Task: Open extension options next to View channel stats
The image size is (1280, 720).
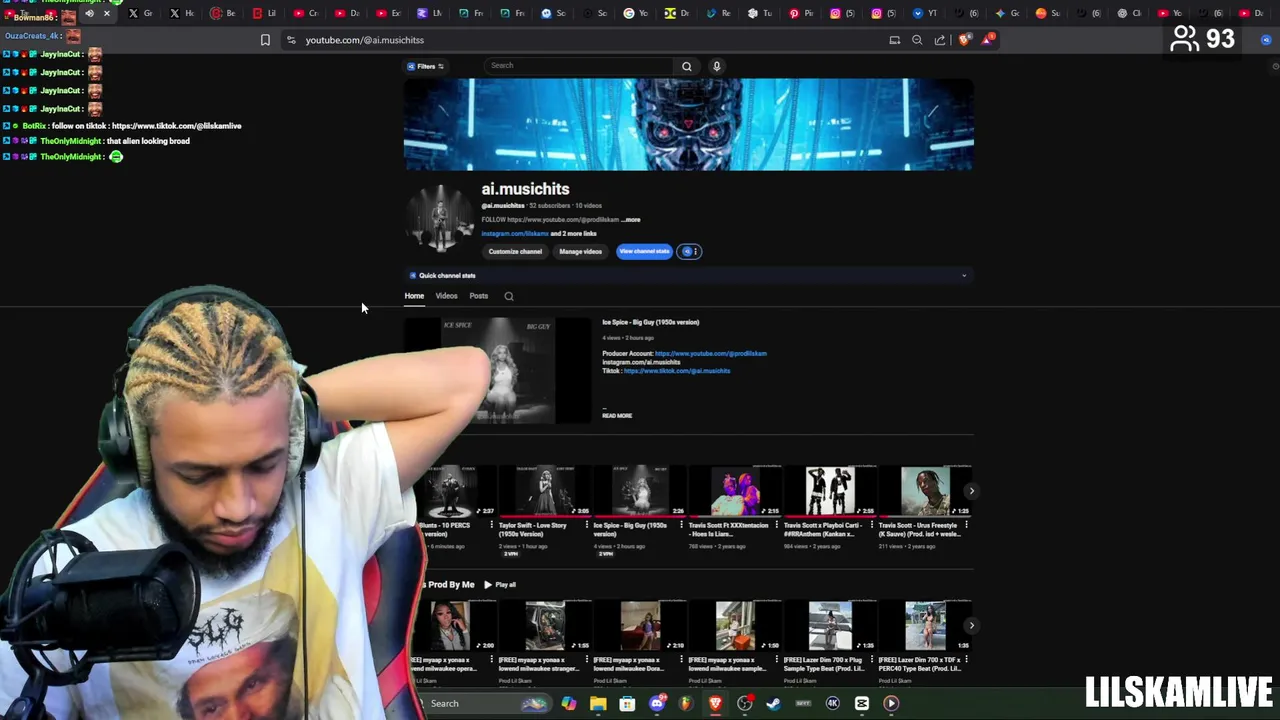Action: coord(690,251)
